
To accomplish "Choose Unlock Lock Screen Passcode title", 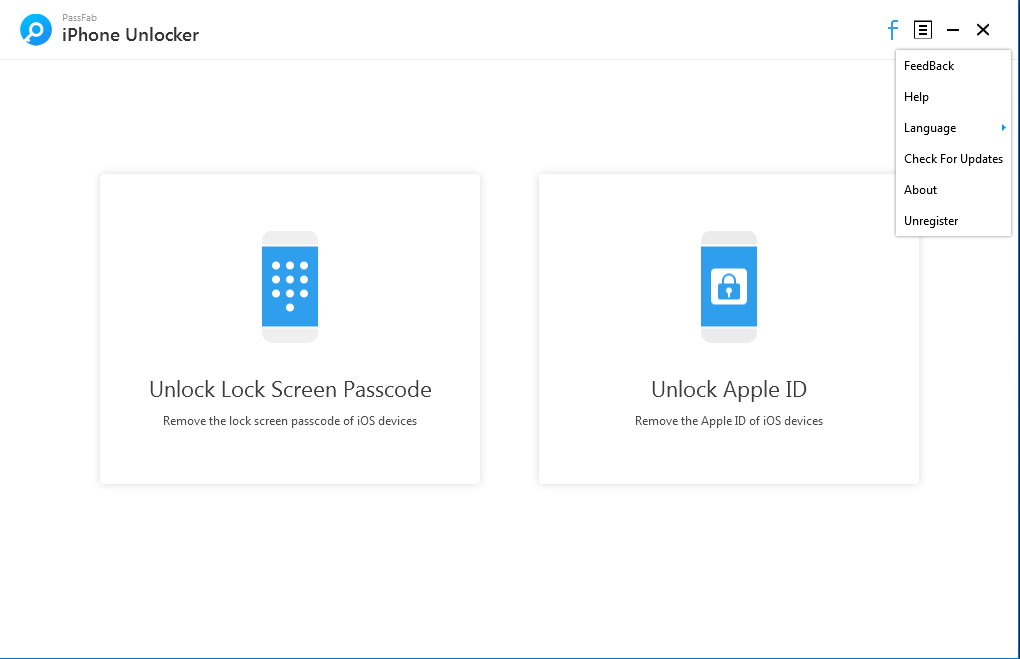I will pos(290,389).
